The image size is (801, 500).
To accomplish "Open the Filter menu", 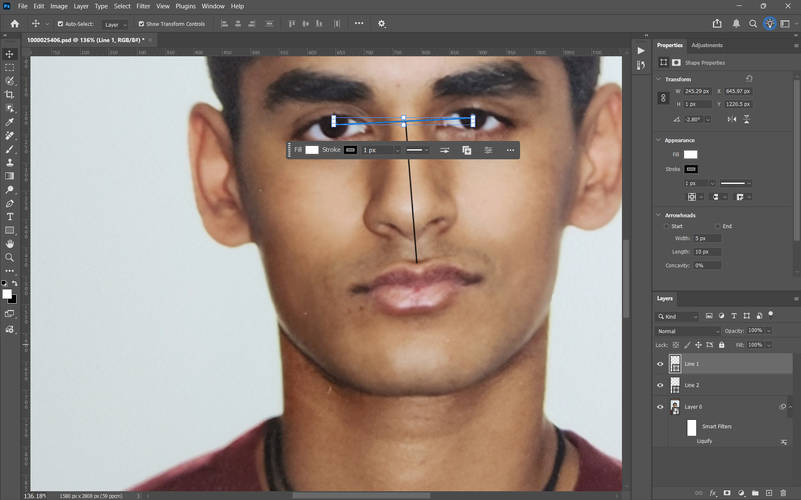I will click(x=143, y=6).
